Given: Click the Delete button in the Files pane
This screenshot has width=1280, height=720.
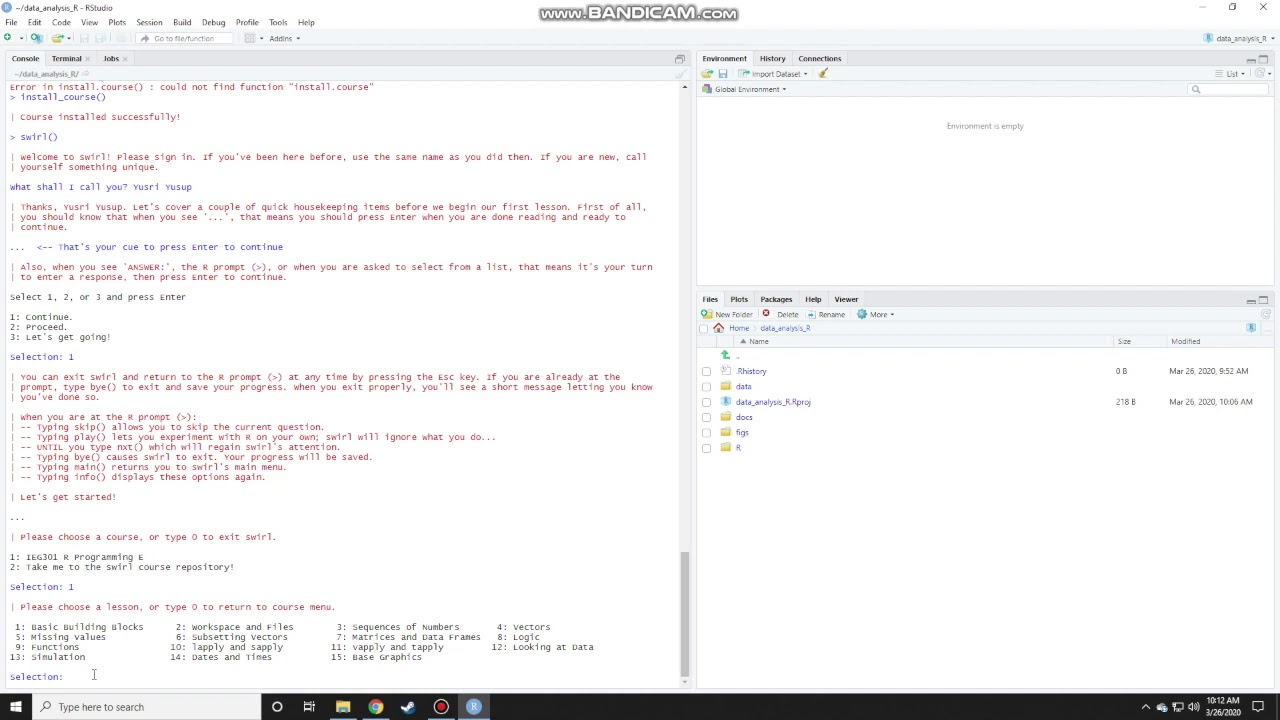Looking at the screenshot, I should (x=781, y=314).
